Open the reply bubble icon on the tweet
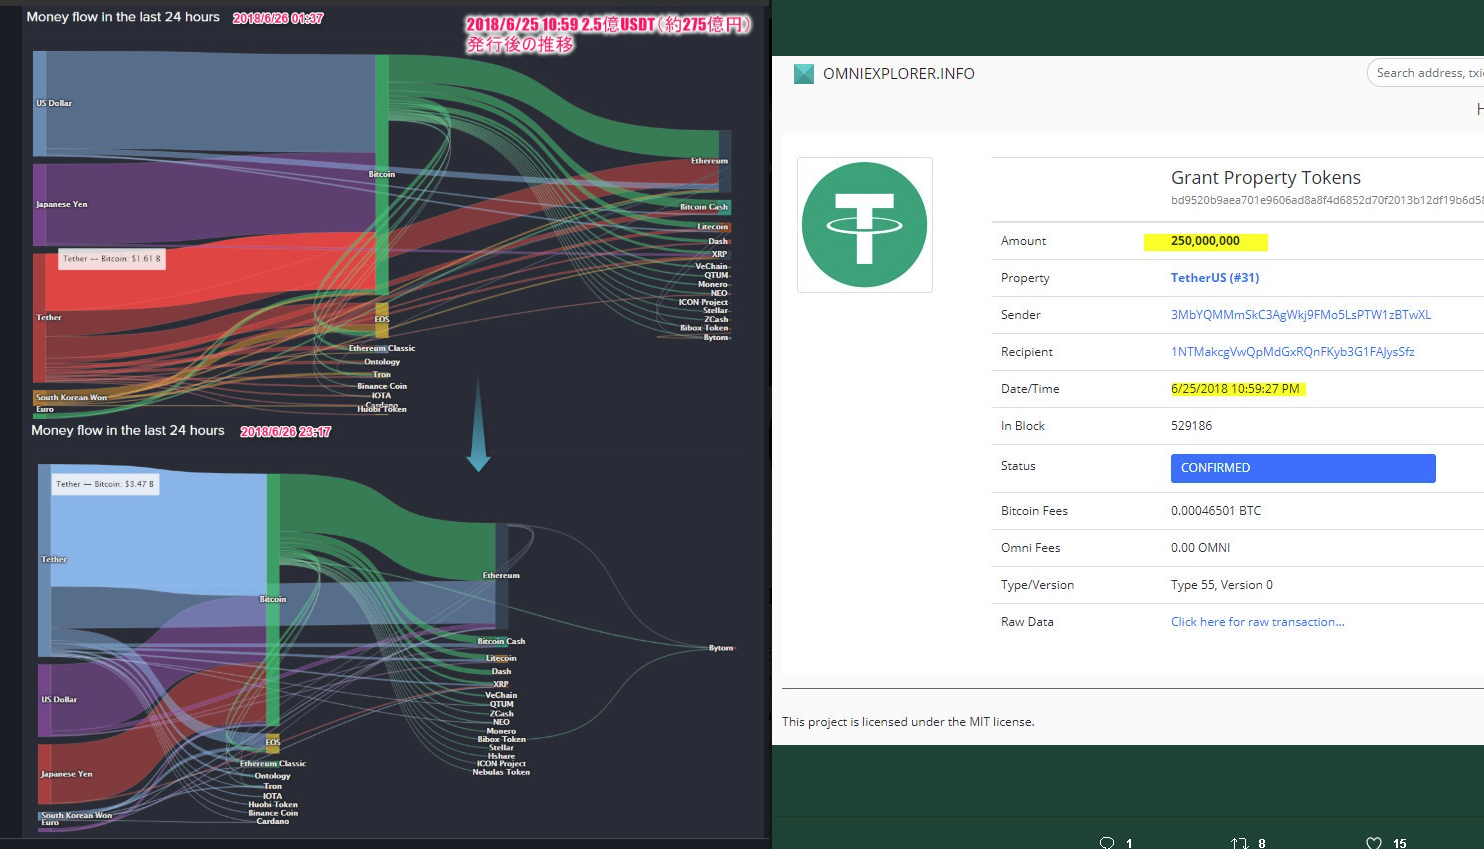The image size is (1484, 849). pyautogui.click(x=1106, y=843)
